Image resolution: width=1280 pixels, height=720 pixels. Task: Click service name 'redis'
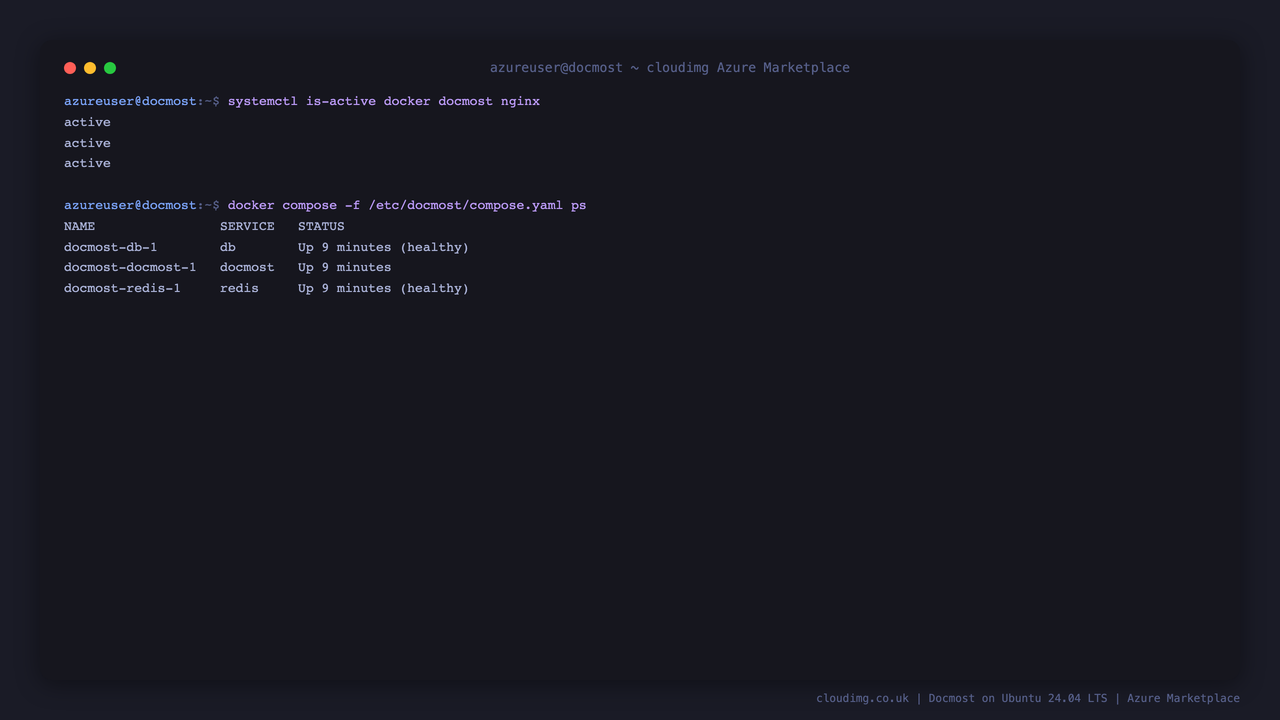[239, 288]
